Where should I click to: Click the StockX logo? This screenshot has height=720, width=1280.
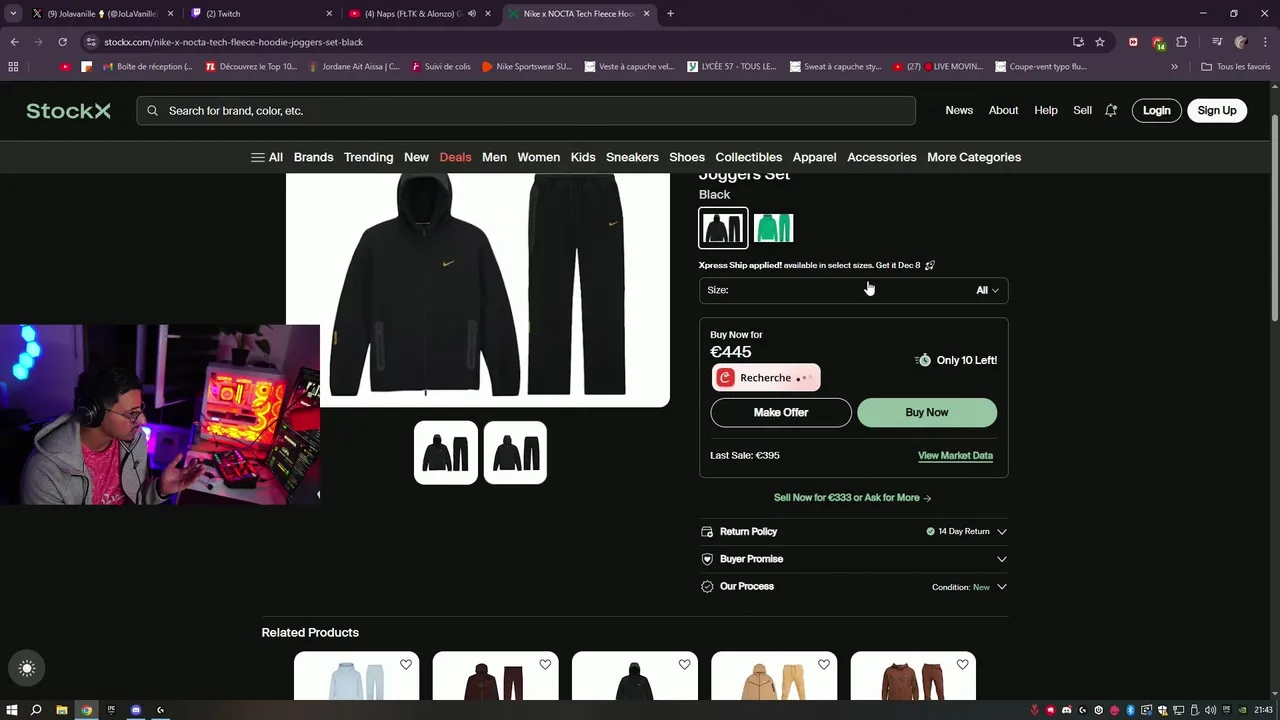(x=68, y=111)
